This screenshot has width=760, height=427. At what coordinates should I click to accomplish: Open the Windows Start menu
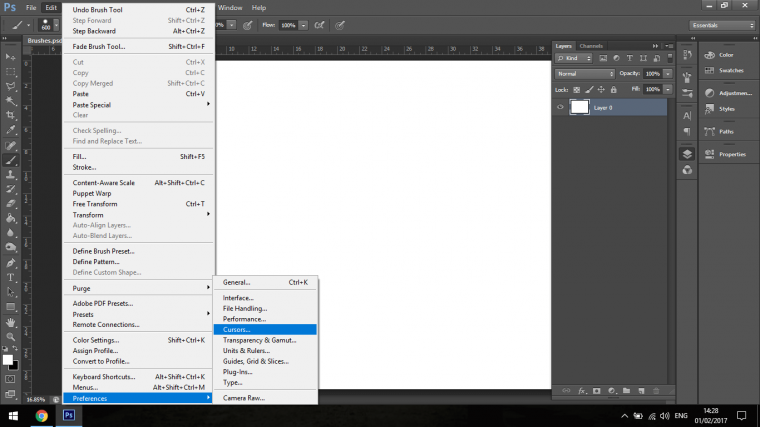point(13,415)
